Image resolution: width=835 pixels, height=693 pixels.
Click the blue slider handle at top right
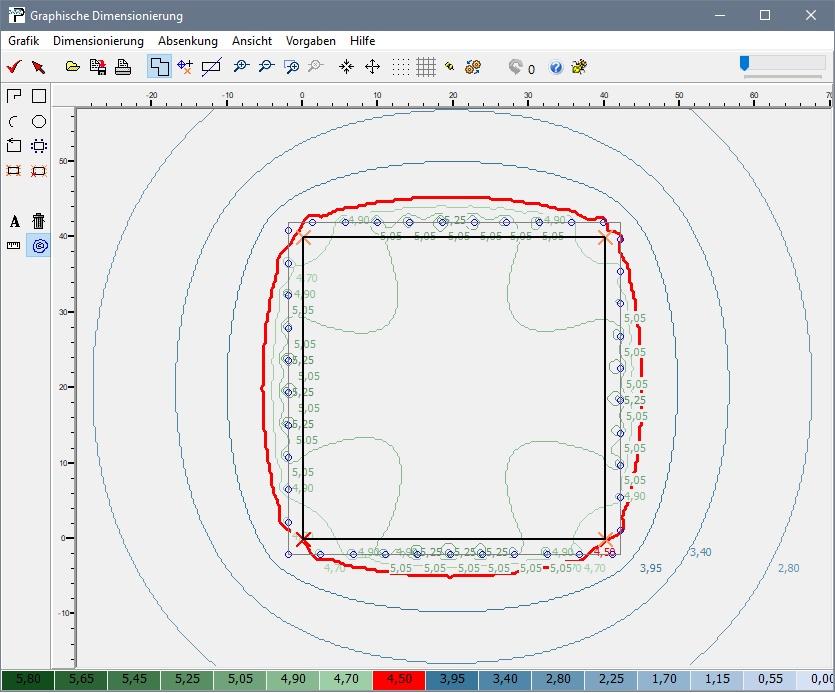[744, 64]
